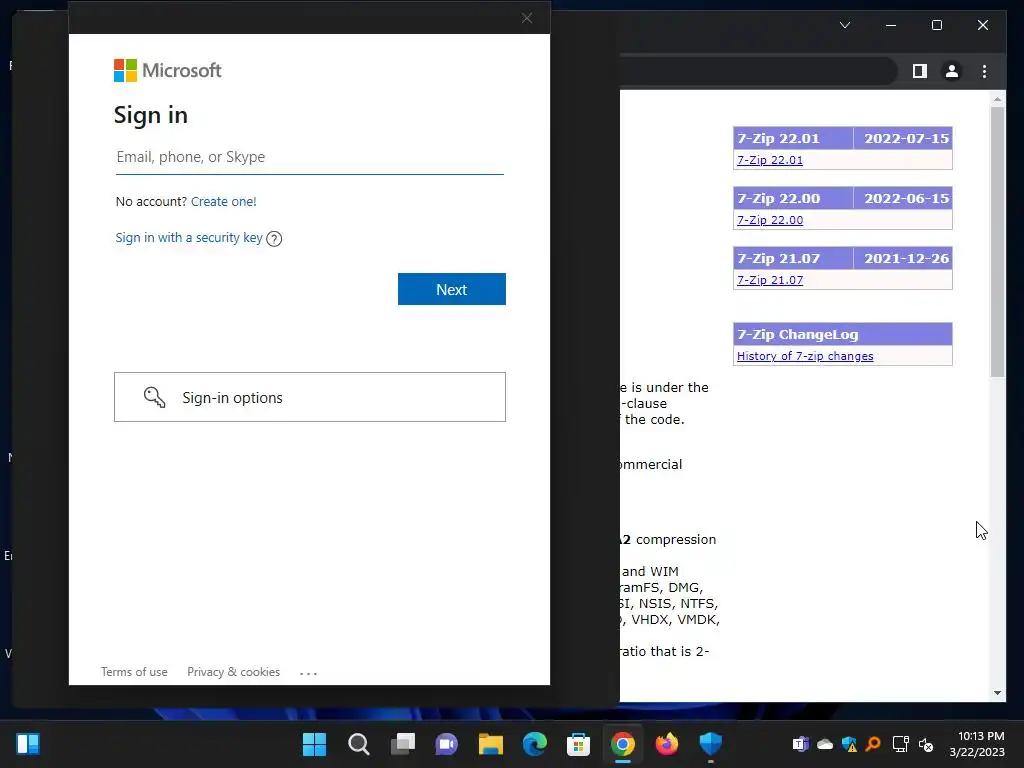Viewport: 1024px width, 768px height.
Task: Open Windows Widgets button on taskbar
Action: pyautogui.click(x=28, y=744)
